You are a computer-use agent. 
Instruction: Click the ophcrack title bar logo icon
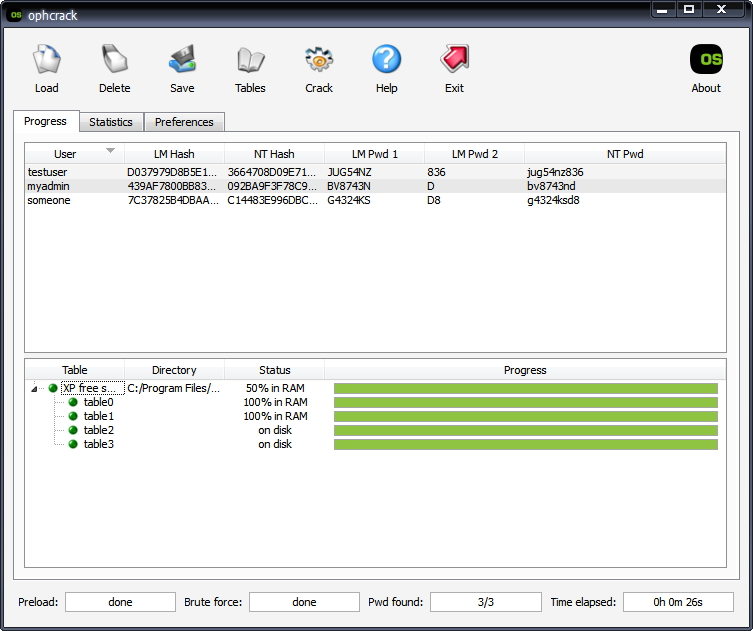pyautogui.click(x=16, y=15)
